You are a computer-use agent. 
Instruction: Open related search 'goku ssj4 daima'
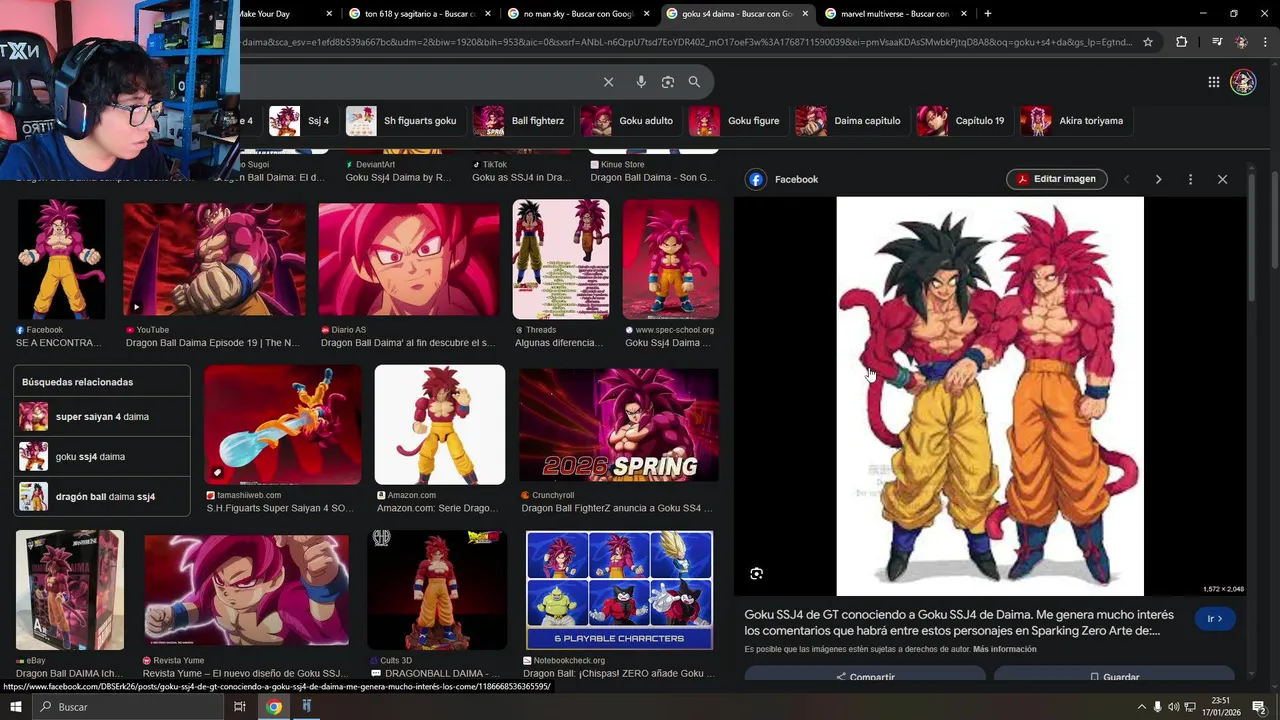click(x=102, y=456)
